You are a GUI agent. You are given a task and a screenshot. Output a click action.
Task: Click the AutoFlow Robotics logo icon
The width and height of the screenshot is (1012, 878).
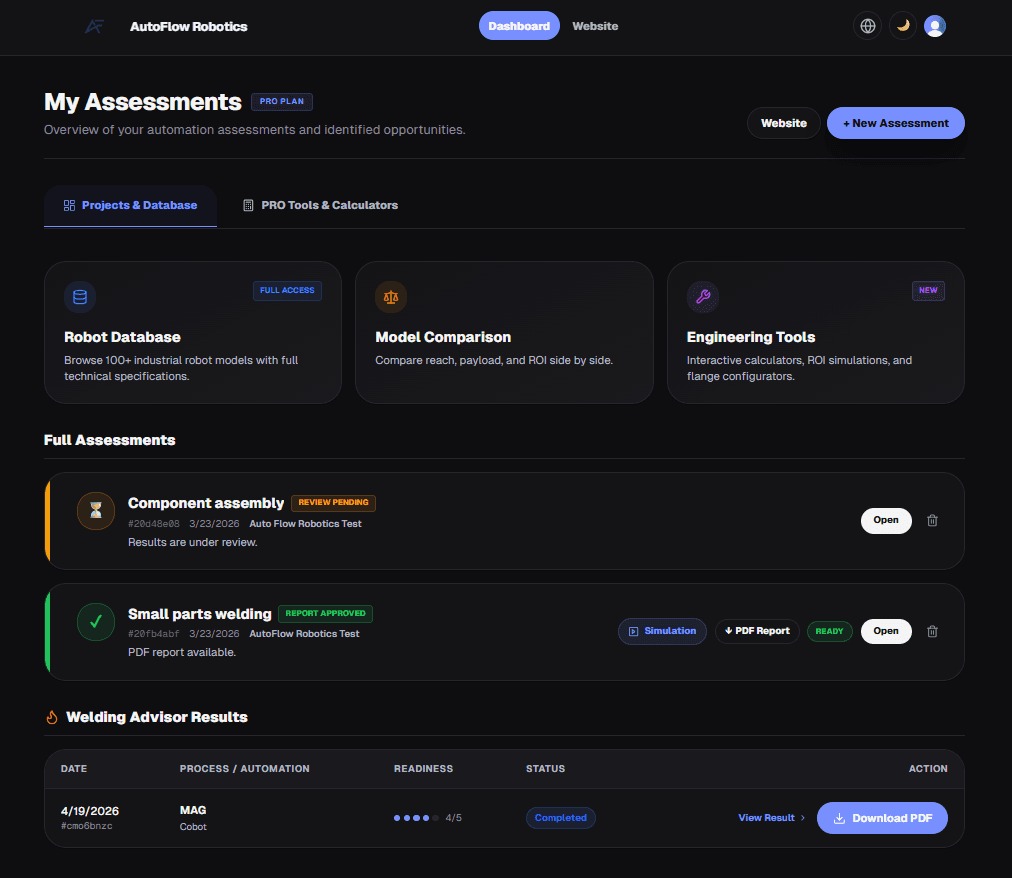tap(93, 26)
